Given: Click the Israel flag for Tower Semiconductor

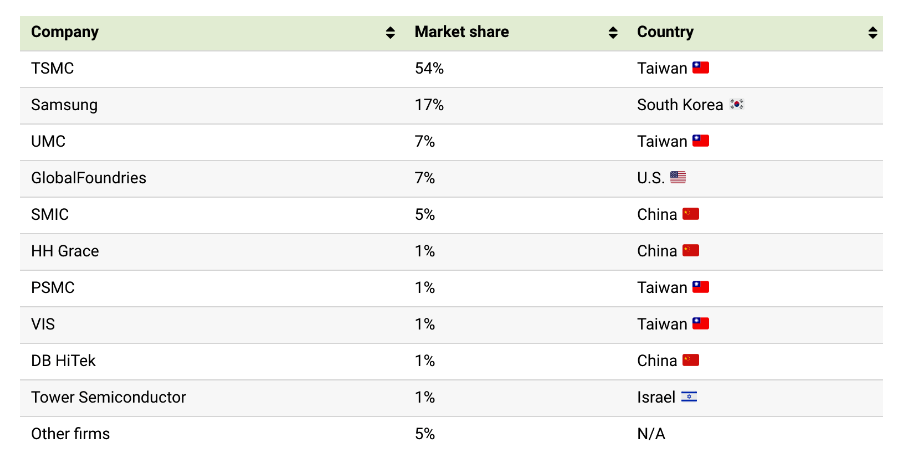Looking at the screenshot, I should pos(689,397).
